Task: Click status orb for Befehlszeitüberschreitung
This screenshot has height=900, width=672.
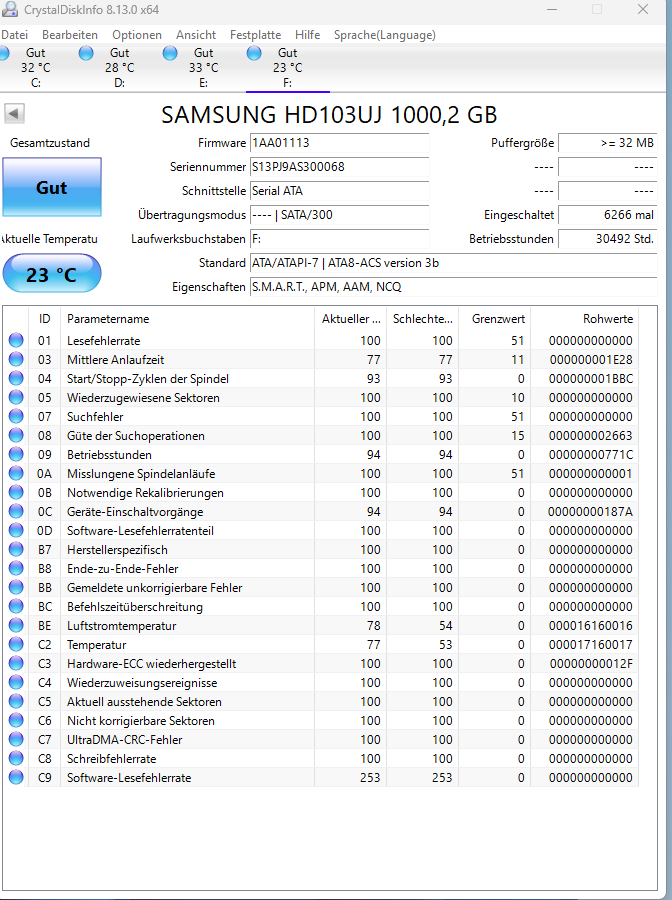Action: [x=16, y=606]
